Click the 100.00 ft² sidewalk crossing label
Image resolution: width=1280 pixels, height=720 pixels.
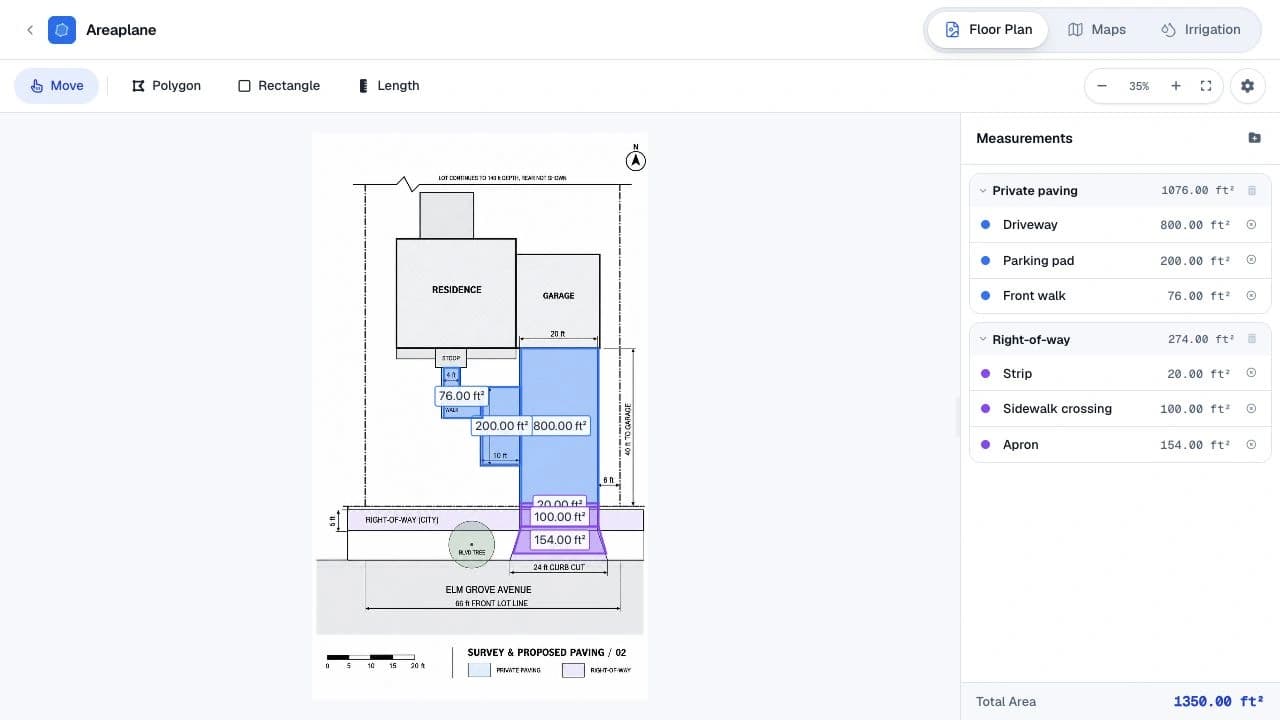click(x=560, y=517)
